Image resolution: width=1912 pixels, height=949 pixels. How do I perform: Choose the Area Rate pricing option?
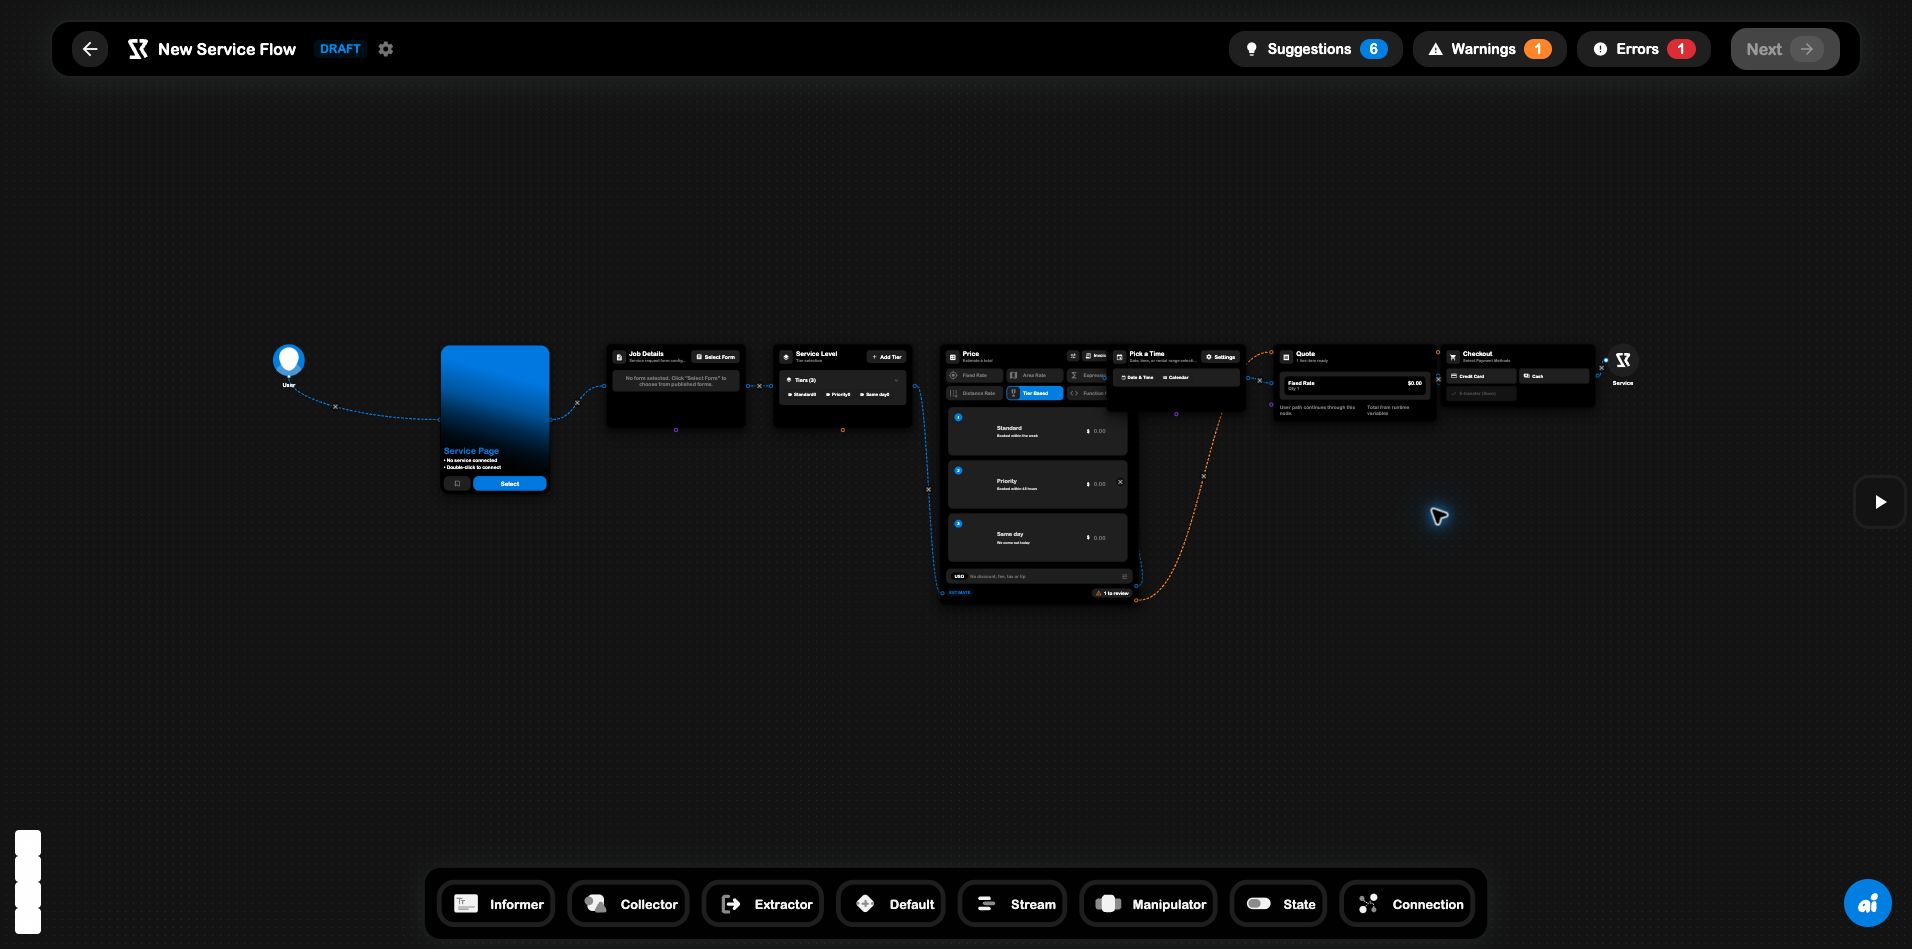coord(1034,376)
